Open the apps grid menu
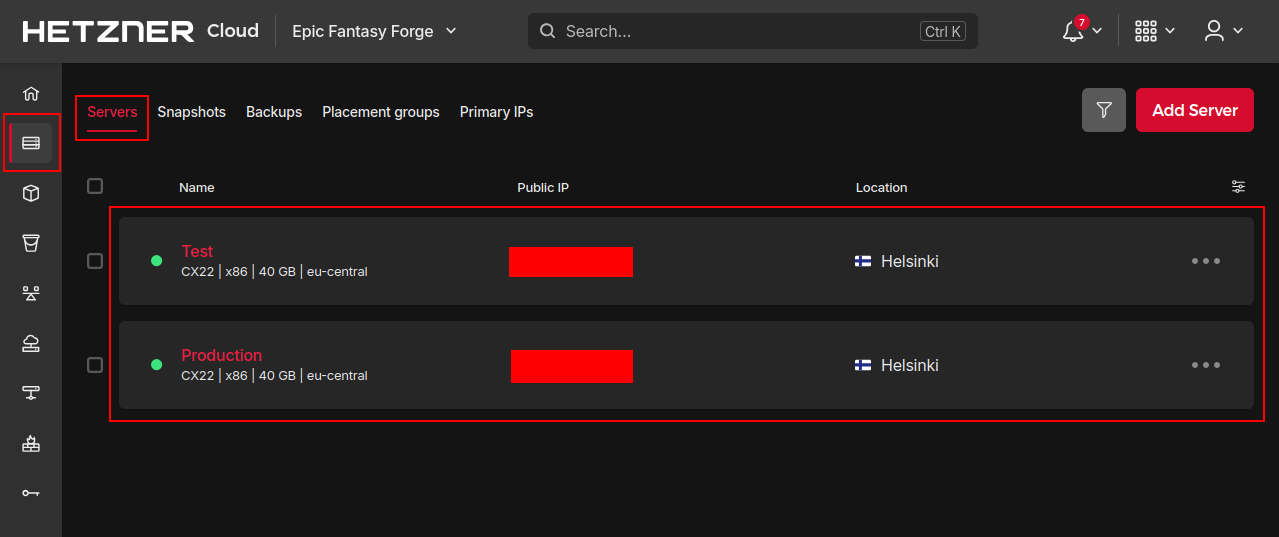Image resolution: width=1279 pixels, height=537 pixels. 1146,31
